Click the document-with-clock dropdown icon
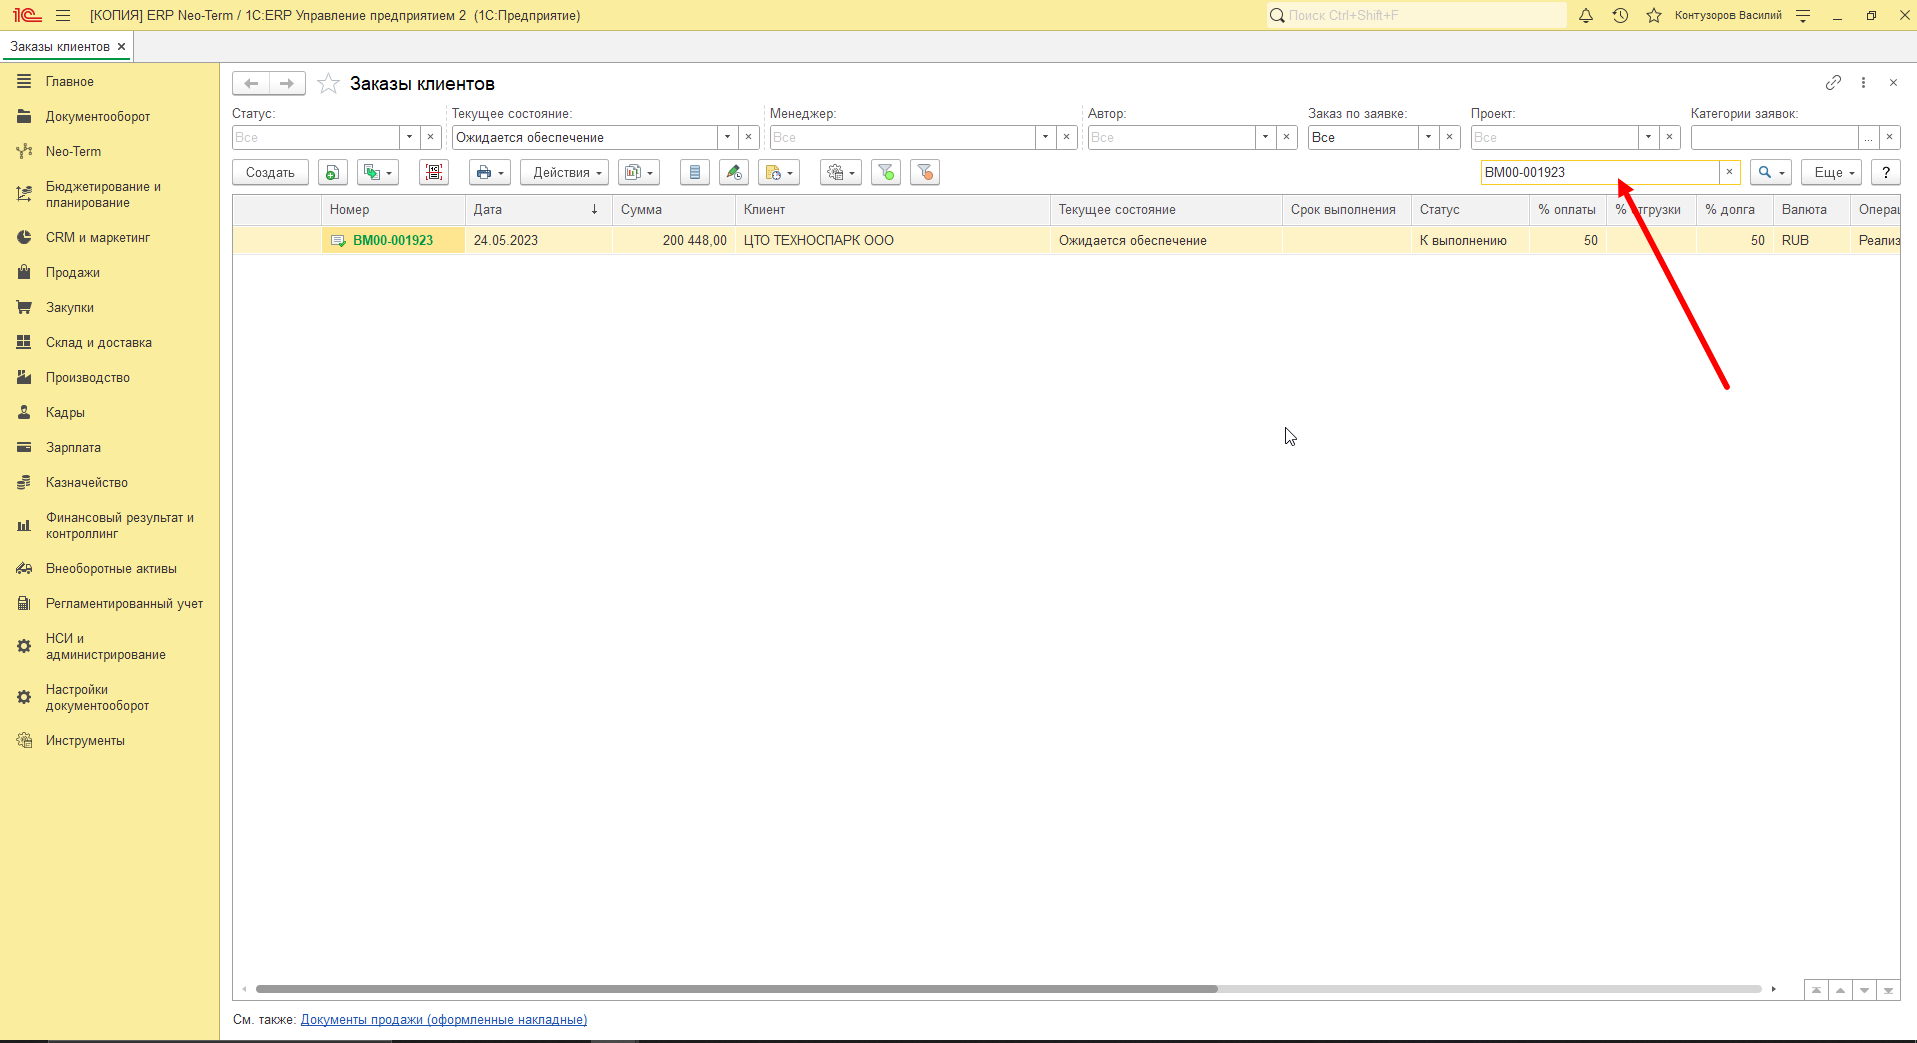The height and width of the screenshot is (1043, 1917). tap(779, 172)
